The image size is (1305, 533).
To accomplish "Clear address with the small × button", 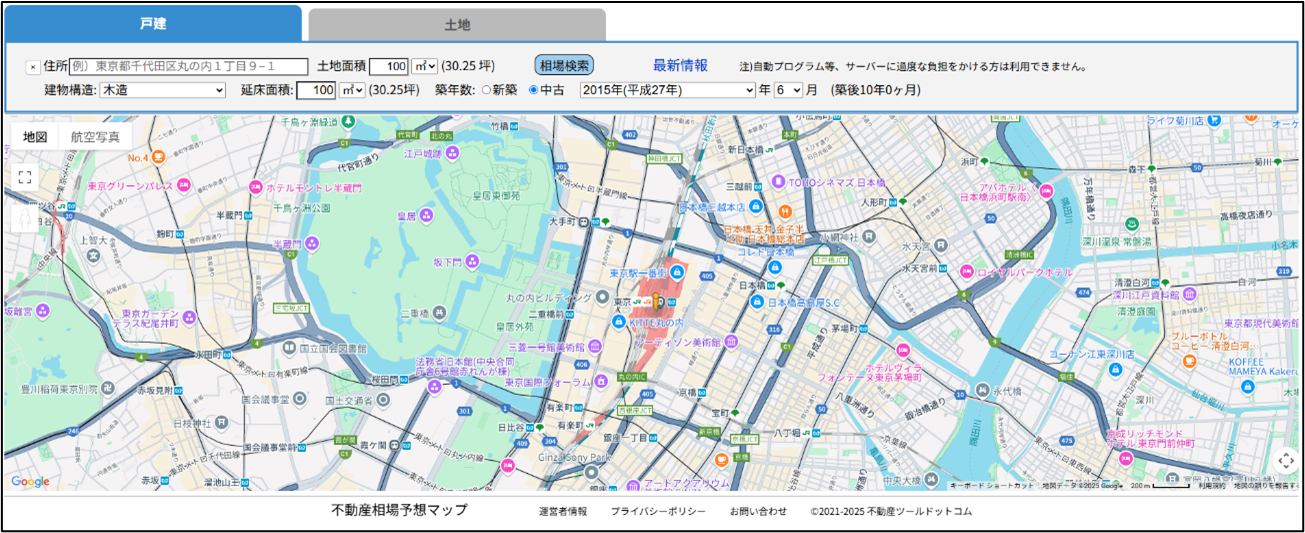I will point(33,67).
